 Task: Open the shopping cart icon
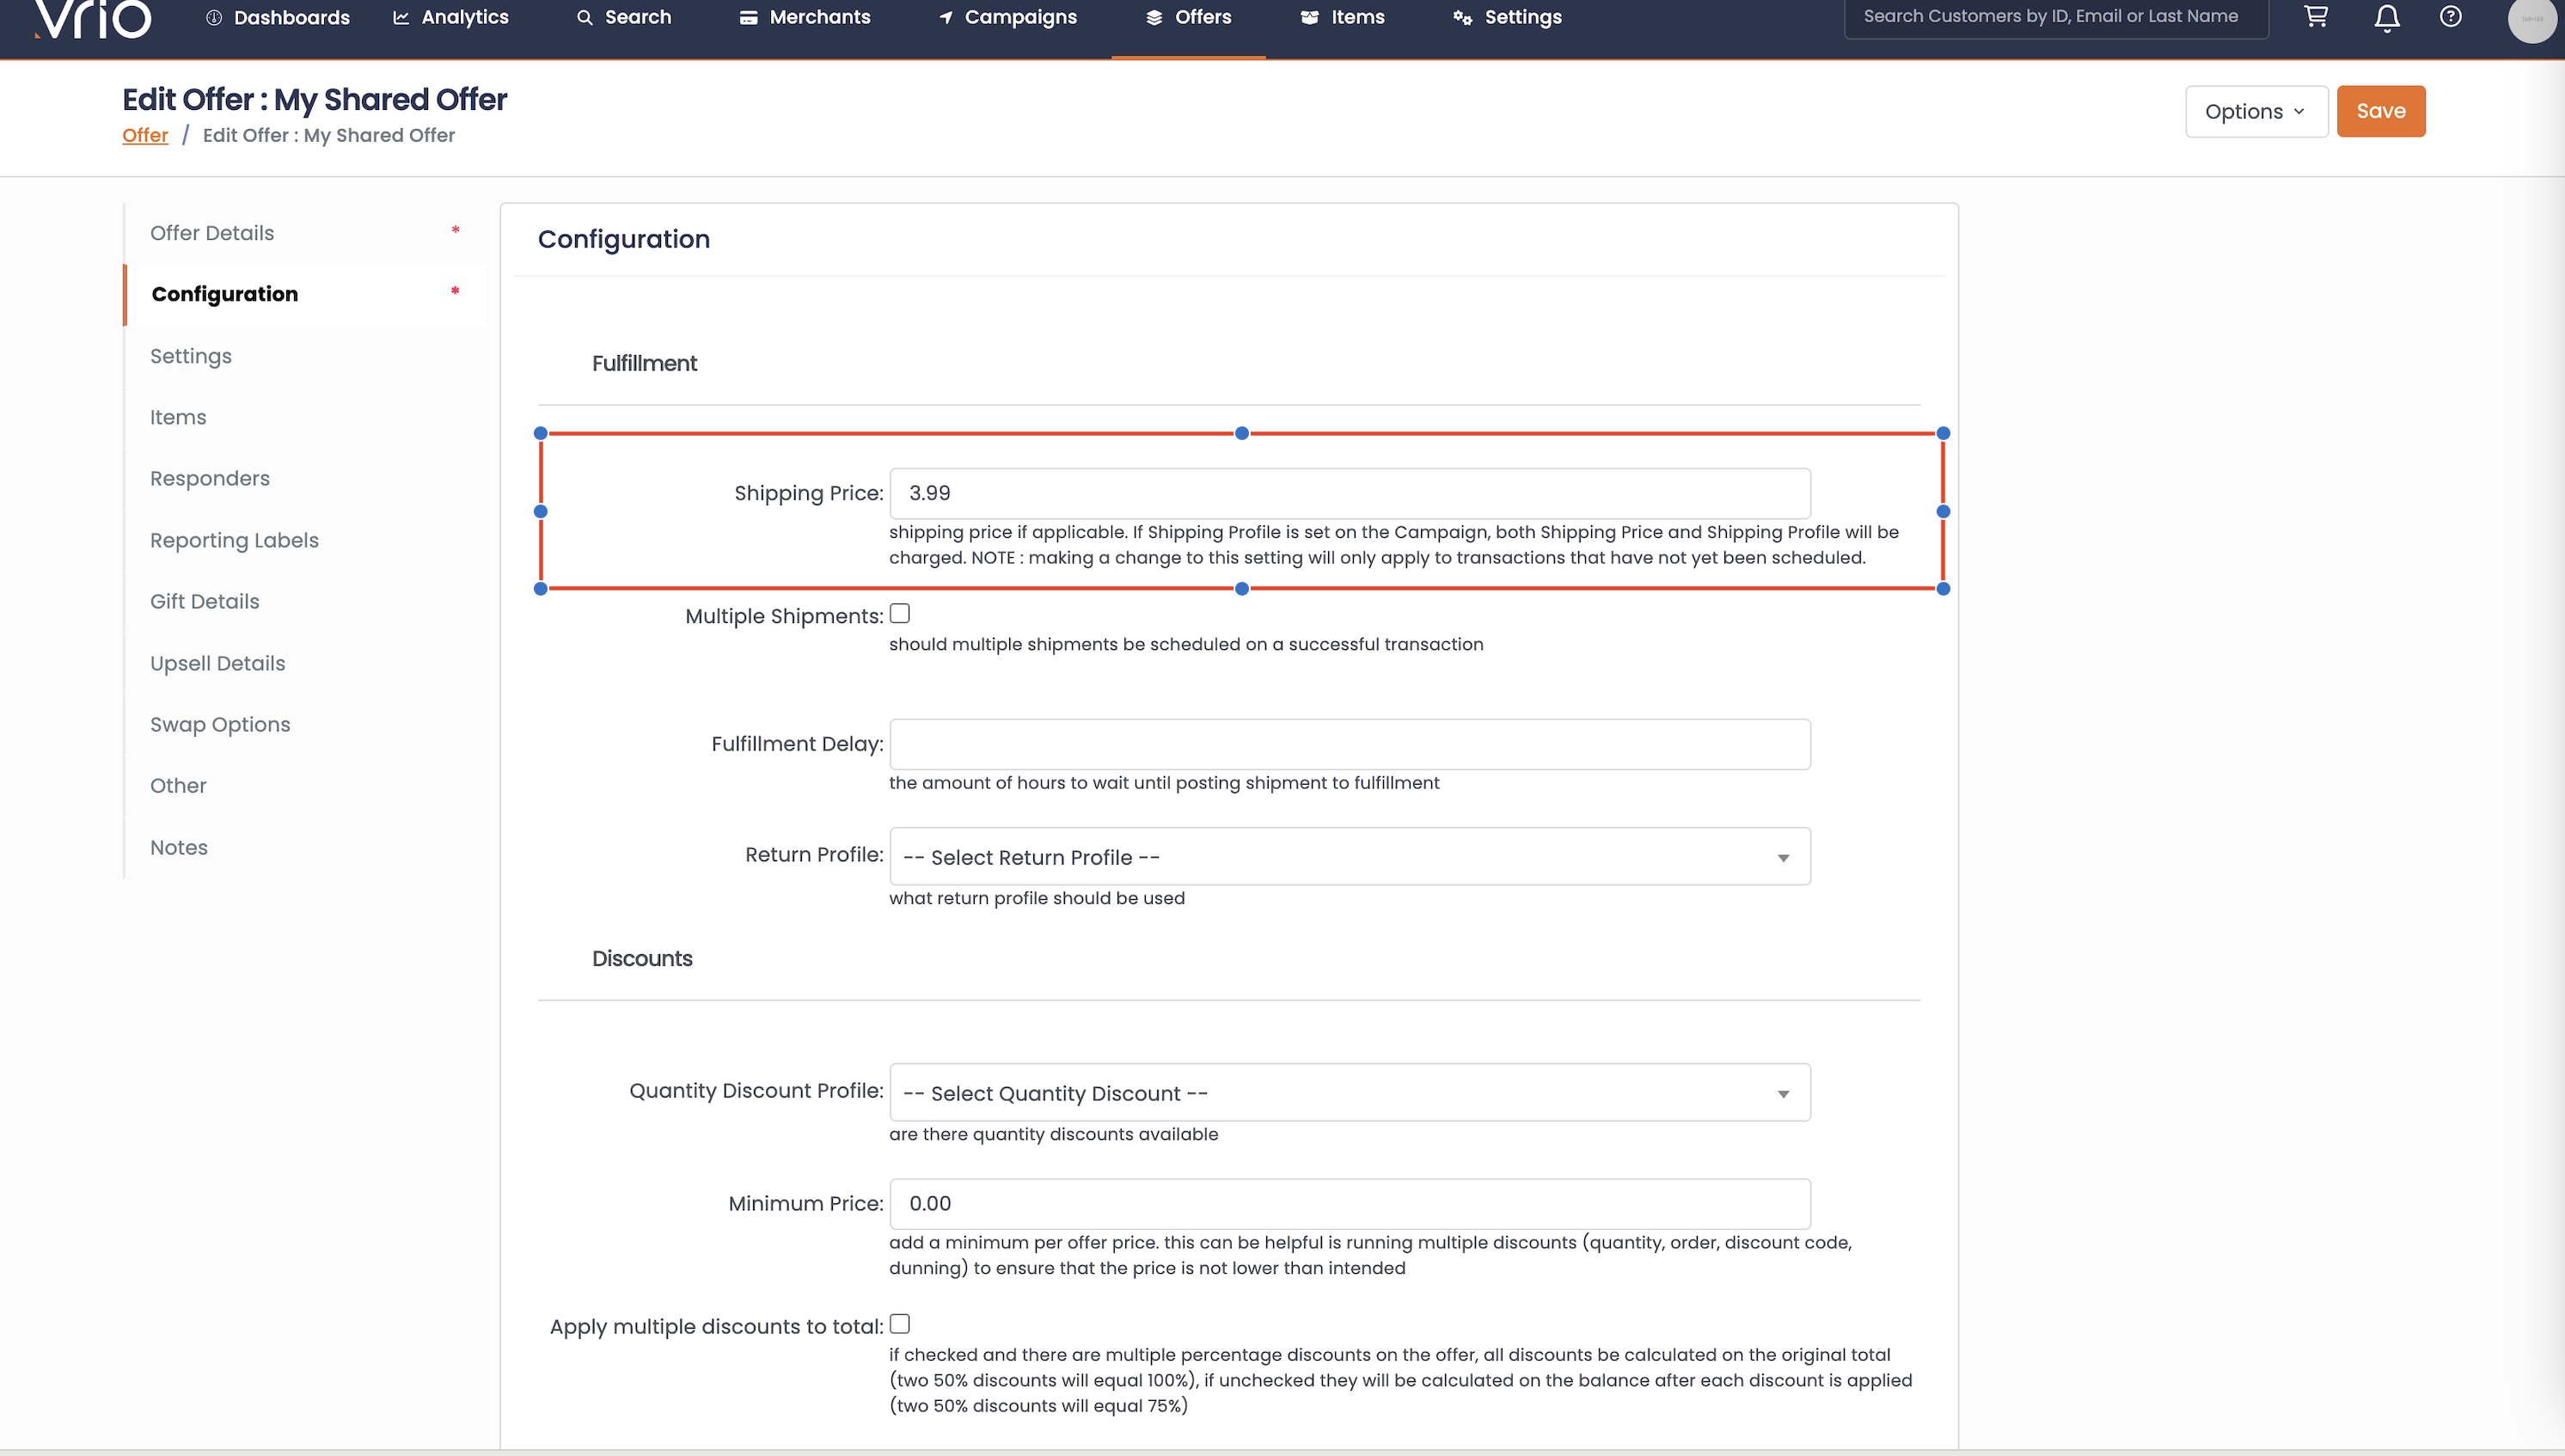coord(2316,16)
